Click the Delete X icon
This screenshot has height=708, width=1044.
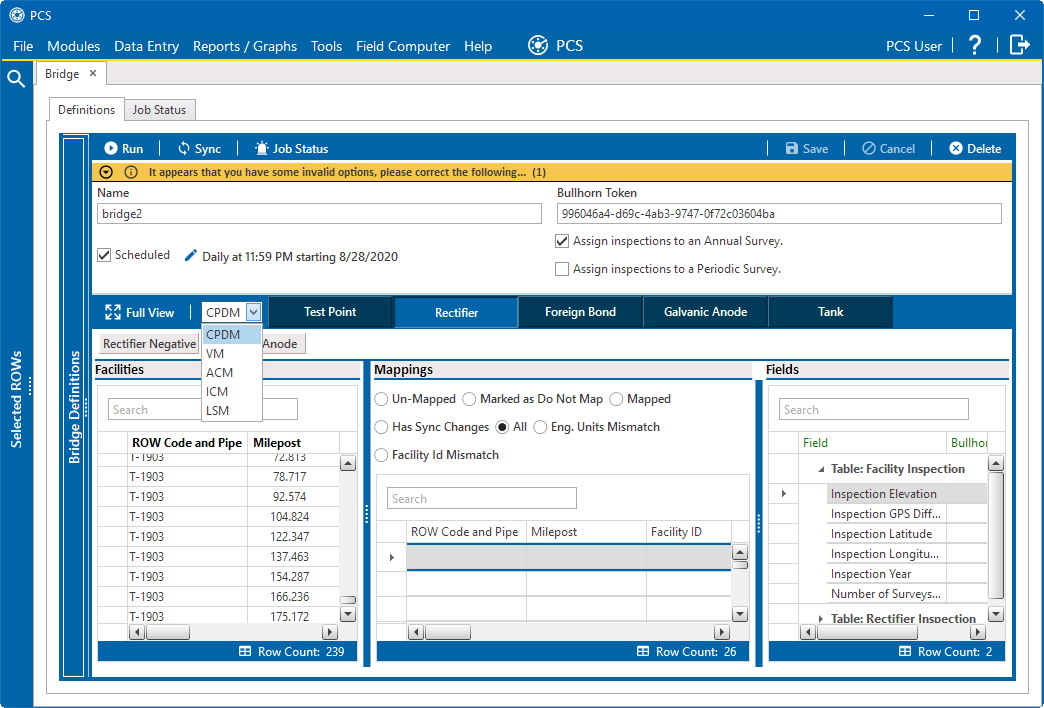click(955, 149)
